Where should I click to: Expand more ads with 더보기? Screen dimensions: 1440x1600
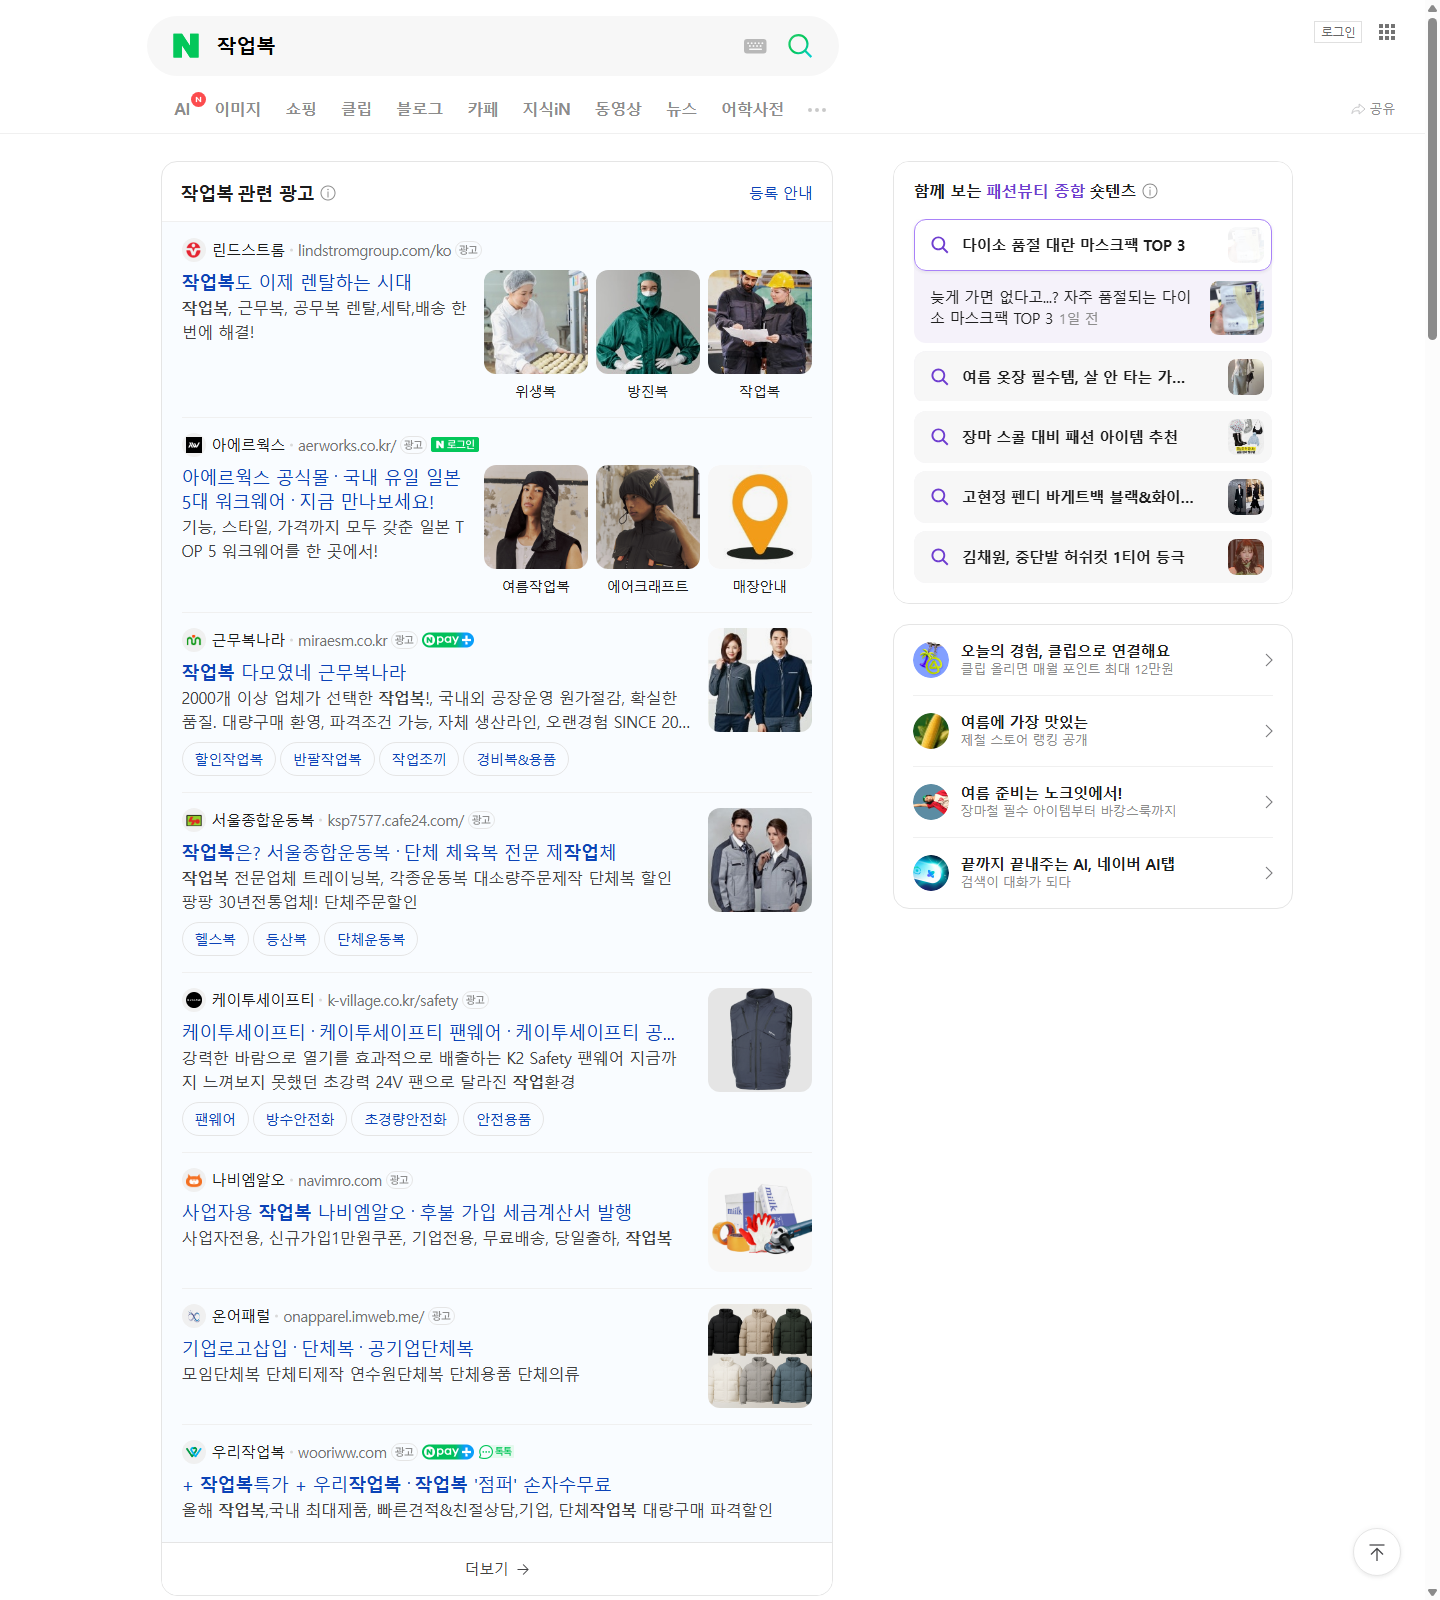click(497, 1569)
